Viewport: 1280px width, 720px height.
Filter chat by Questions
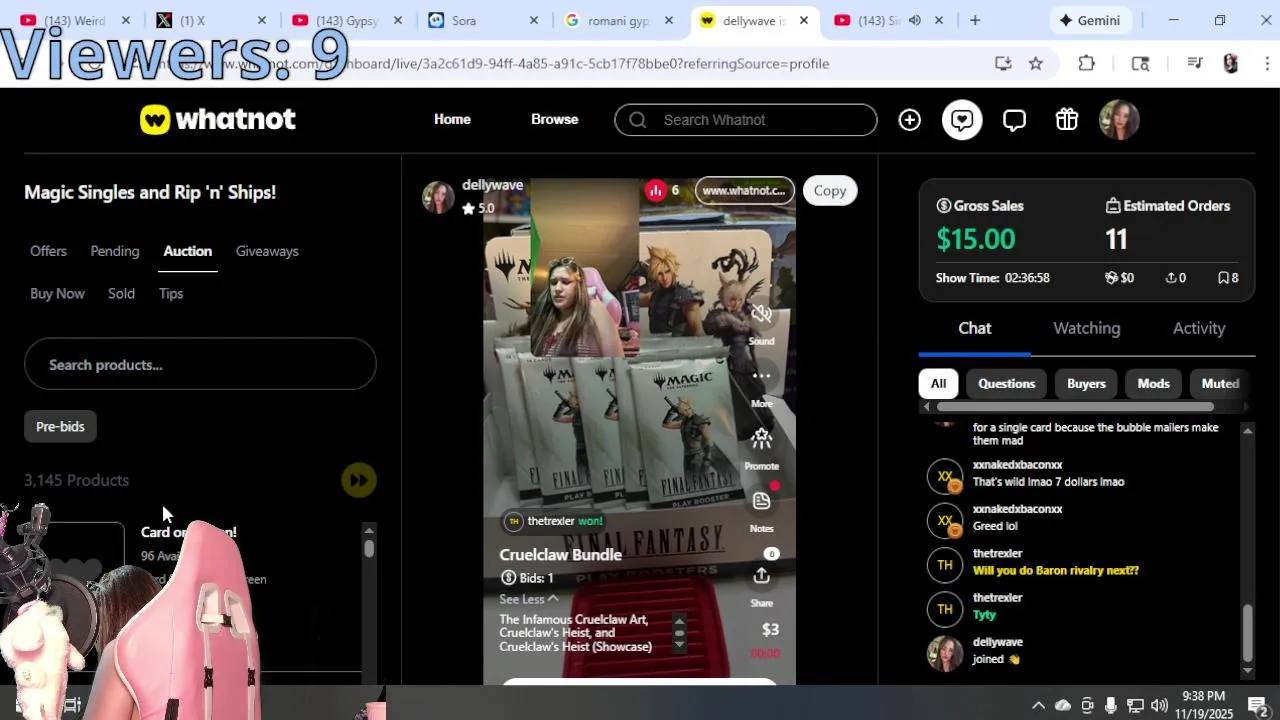1006,383
